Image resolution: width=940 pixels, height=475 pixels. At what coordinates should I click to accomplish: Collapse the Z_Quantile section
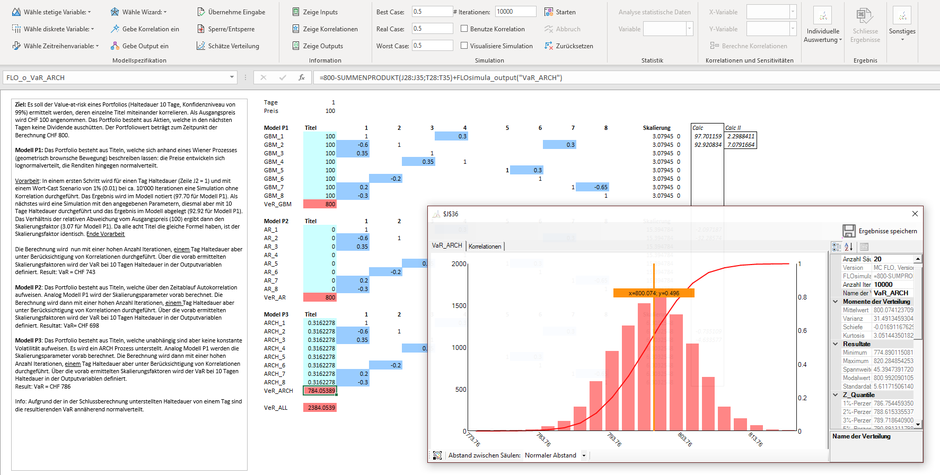(836, 395)
